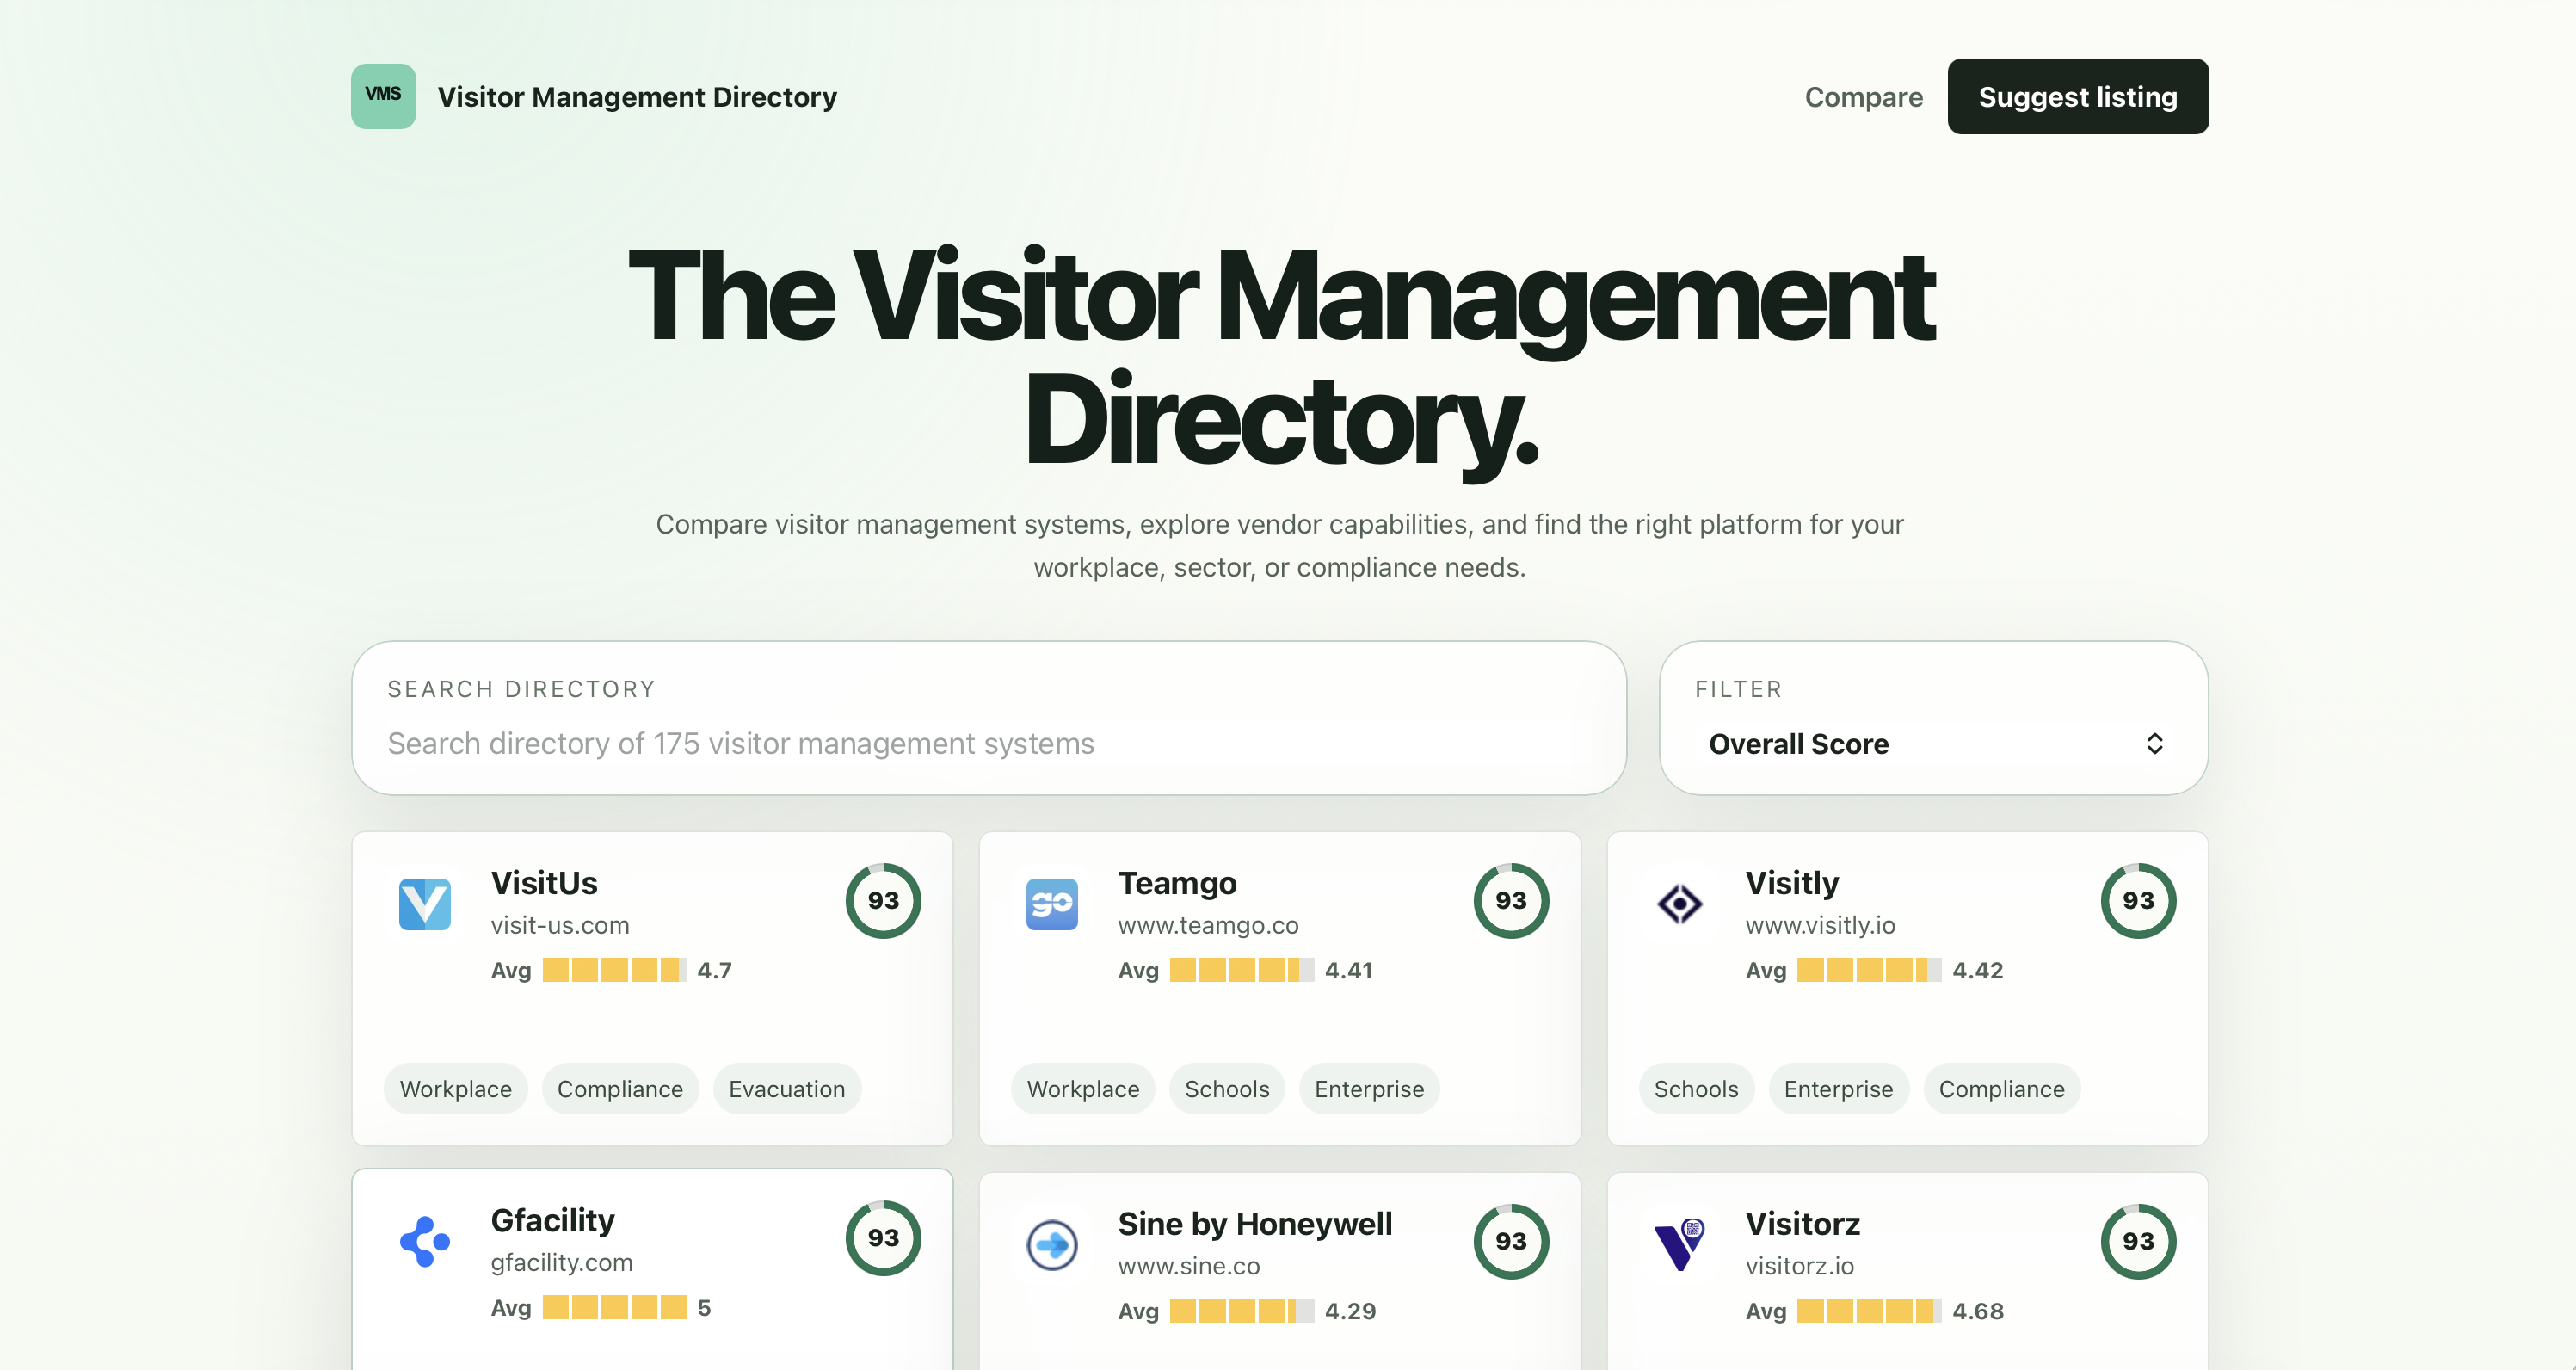Viewport: 2576px width, 1370px height.
Task: Click www.teamgo.co URL text
Action: click(1208, 926)
